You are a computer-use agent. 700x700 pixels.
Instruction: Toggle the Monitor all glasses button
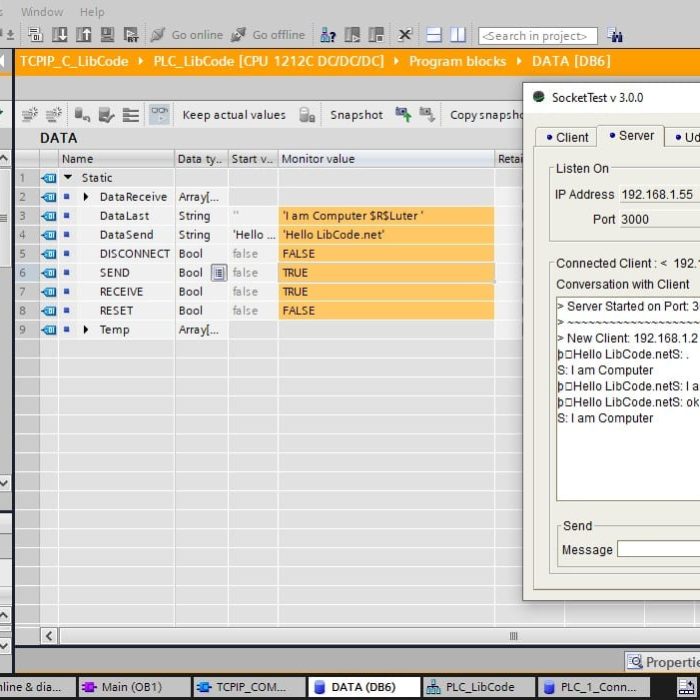[x=159, y=115]
